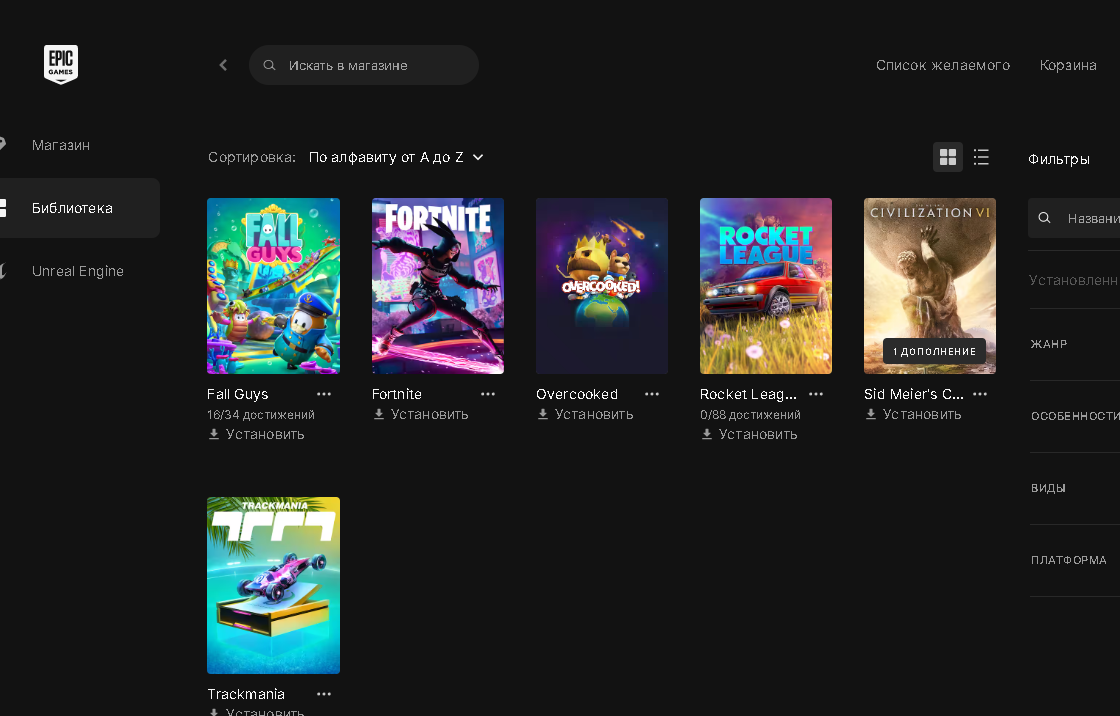Click the 'Rocket Leag...' title text
1120x716 pixels.
tap(748, 394)
